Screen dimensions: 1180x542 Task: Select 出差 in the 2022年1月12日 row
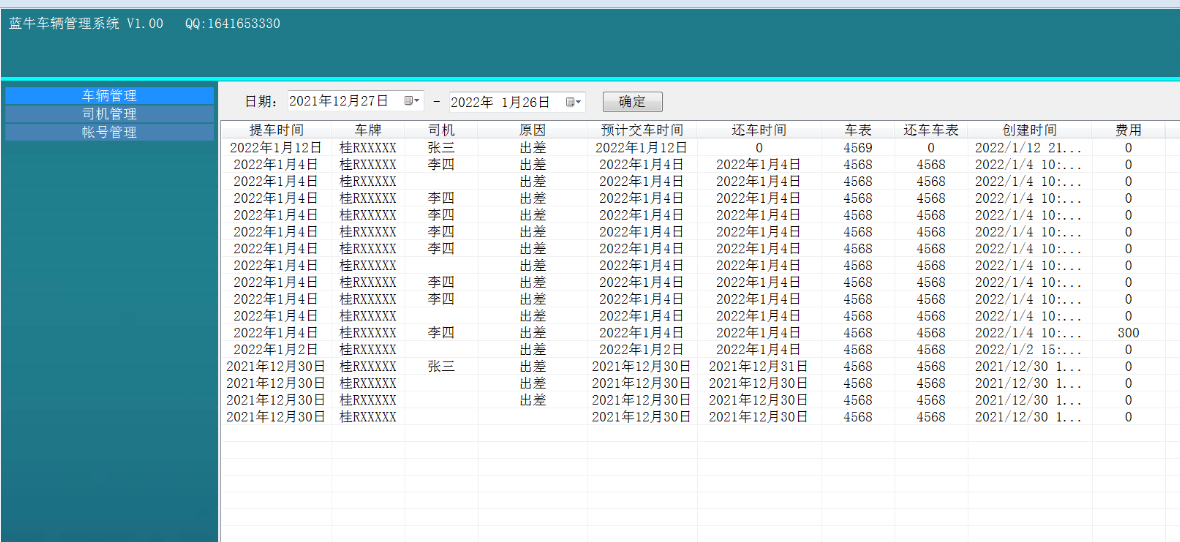[533, 148]
